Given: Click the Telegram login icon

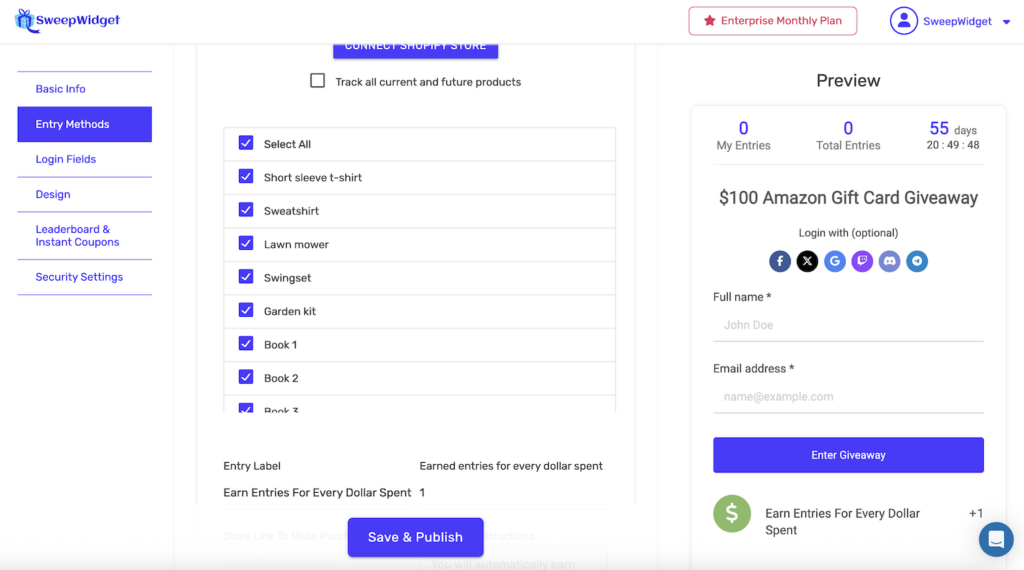Looking at the screenshot, I should coord(917,261).
